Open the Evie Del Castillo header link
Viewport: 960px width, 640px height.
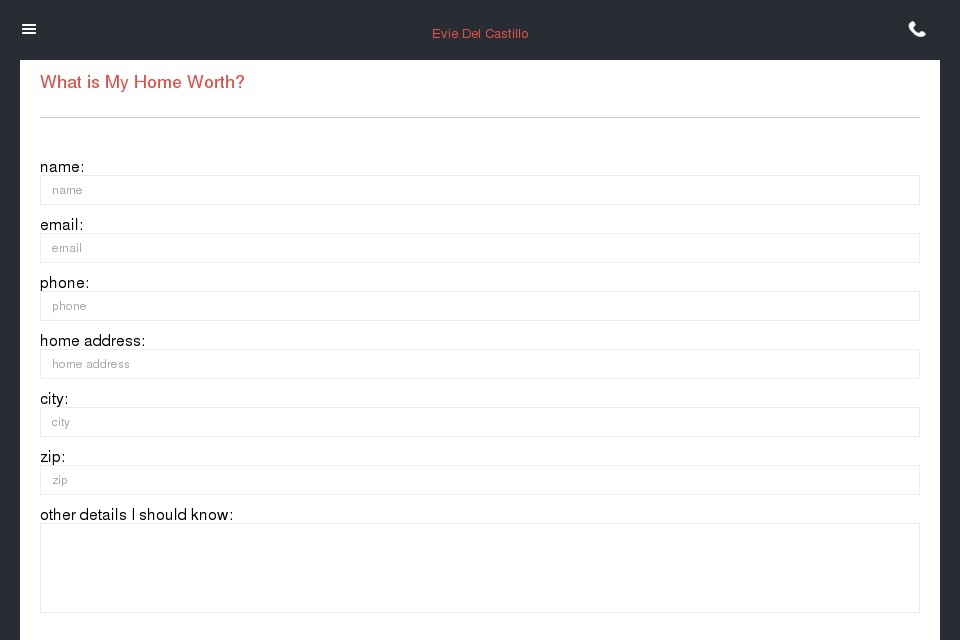[480, 34]
